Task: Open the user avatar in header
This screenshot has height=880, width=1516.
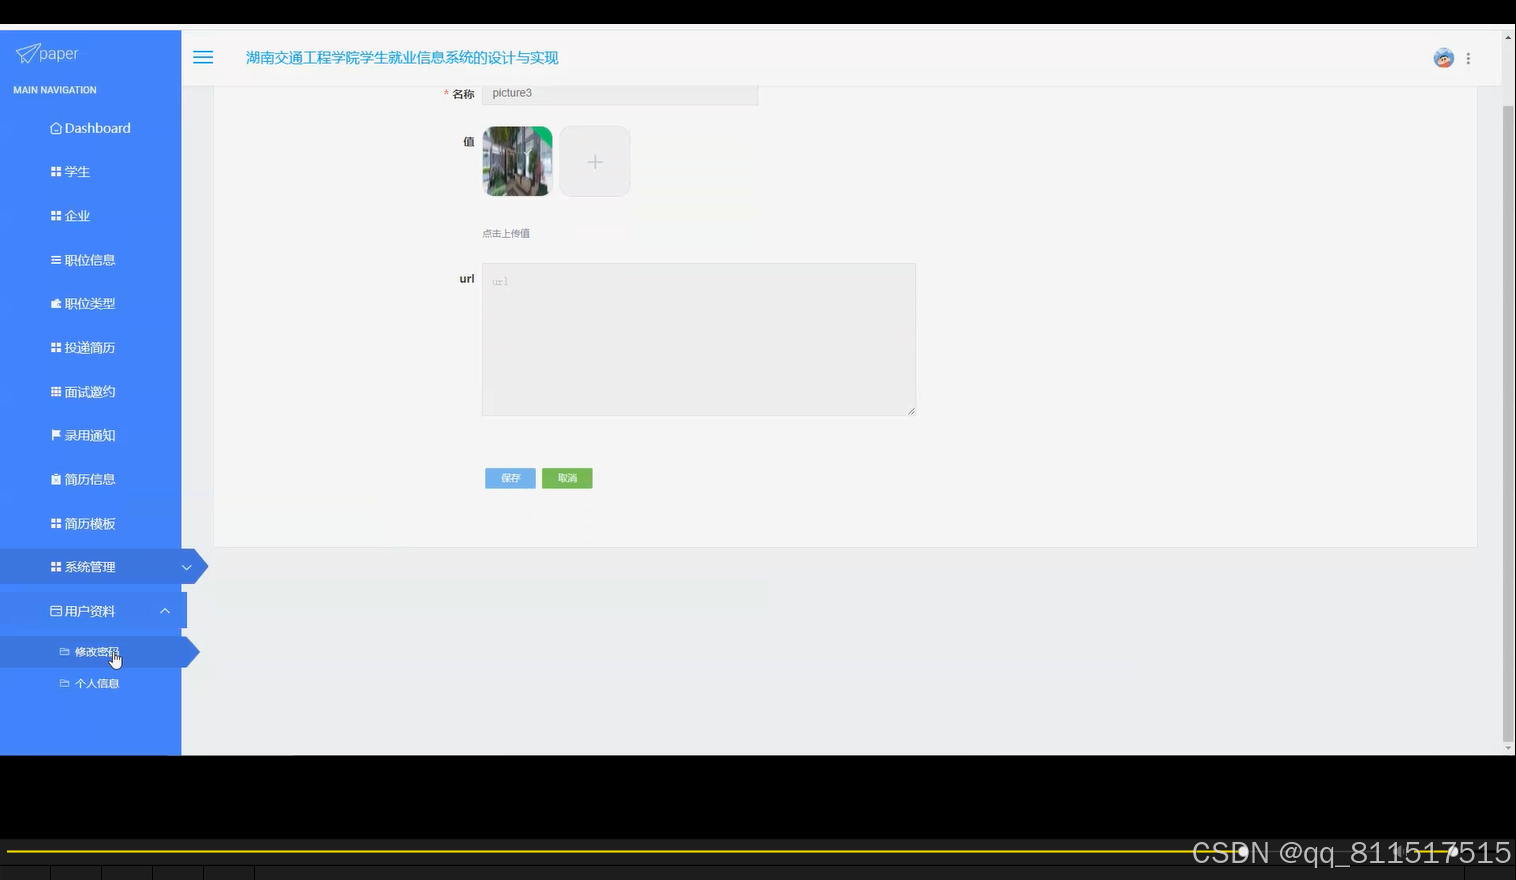Action: click(x=1443, y=58)
